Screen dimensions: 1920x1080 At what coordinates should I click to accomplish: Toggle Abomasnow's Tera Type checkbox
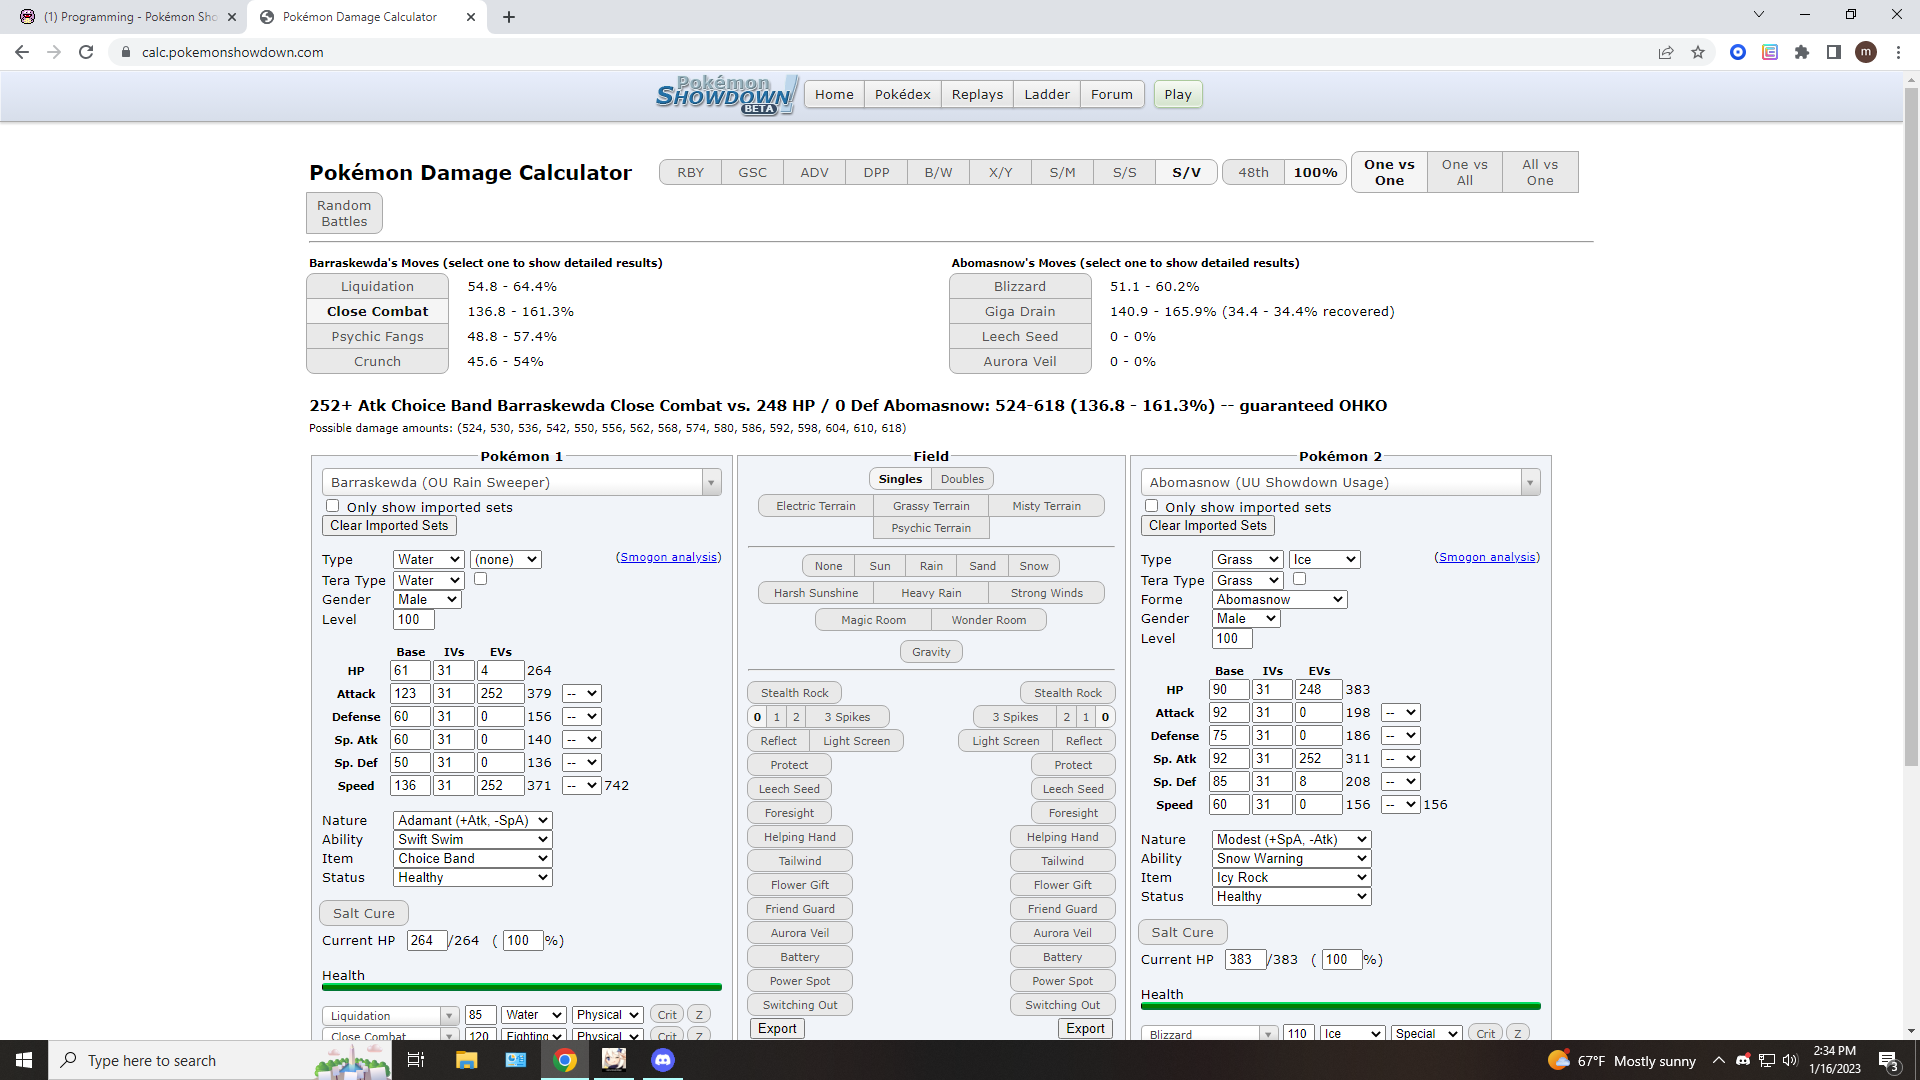1300,579
